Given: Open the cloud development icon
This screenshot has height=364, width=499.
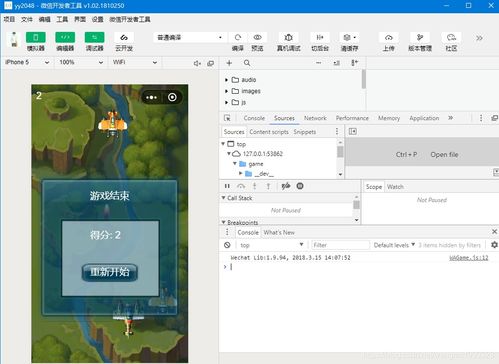Looking at the screenshot, I should (x=124, y=37).
